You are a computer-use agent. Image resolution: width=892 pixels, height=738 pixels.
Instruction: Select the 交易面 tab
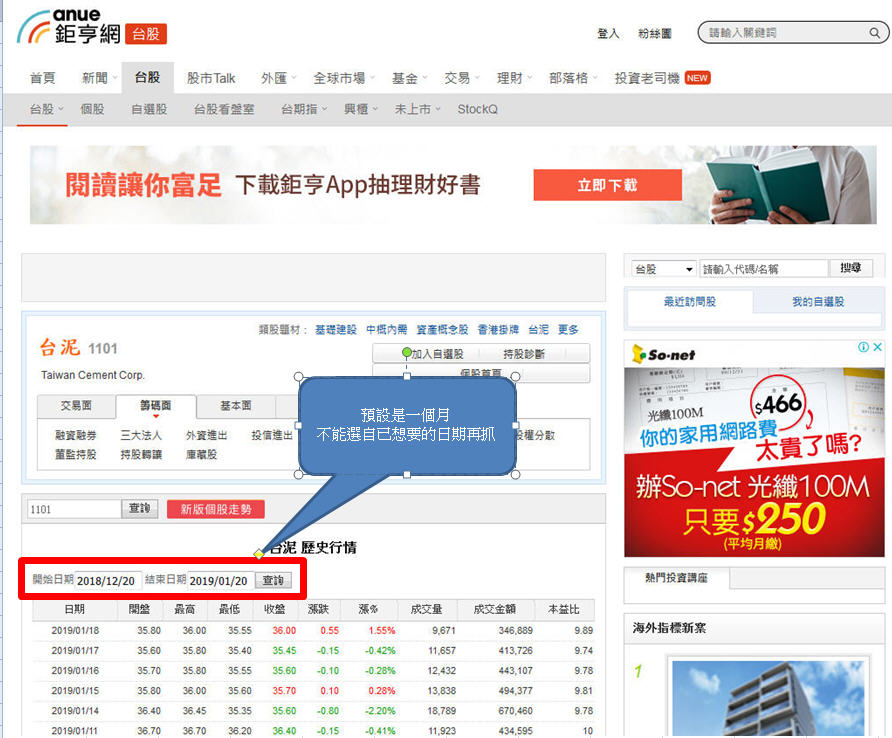pos(76,406)
